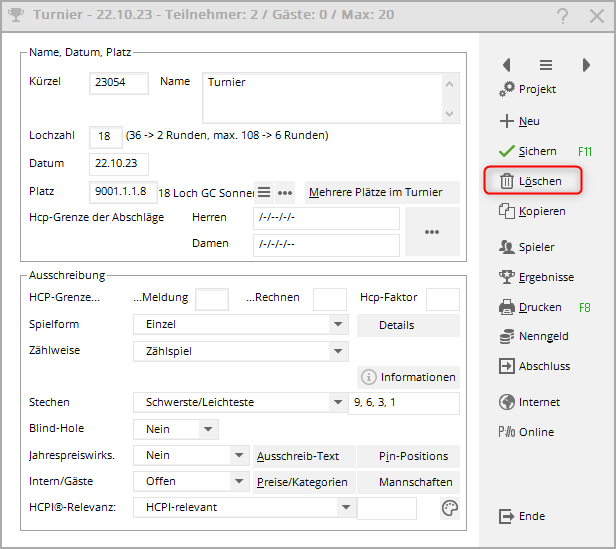Image resolution: width=616 pixels, height=549 pixels.
Task: Open Ergebnisse trophy icon
Action: click(x=506, y=277)
